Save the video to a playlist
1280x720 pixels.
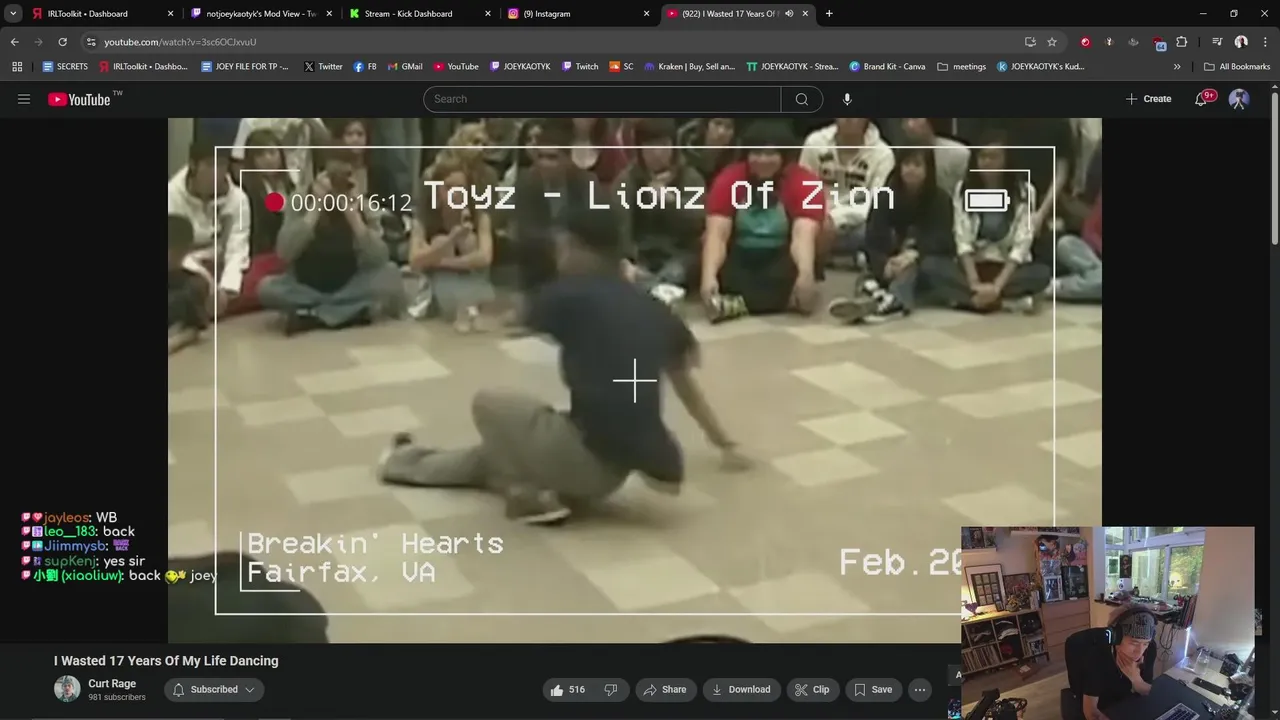[x=872, y=689]
